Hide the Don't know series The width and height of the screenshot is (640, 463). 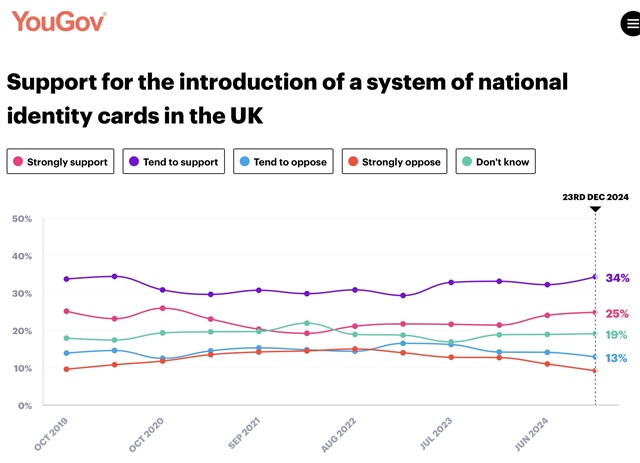click(495, 162)
